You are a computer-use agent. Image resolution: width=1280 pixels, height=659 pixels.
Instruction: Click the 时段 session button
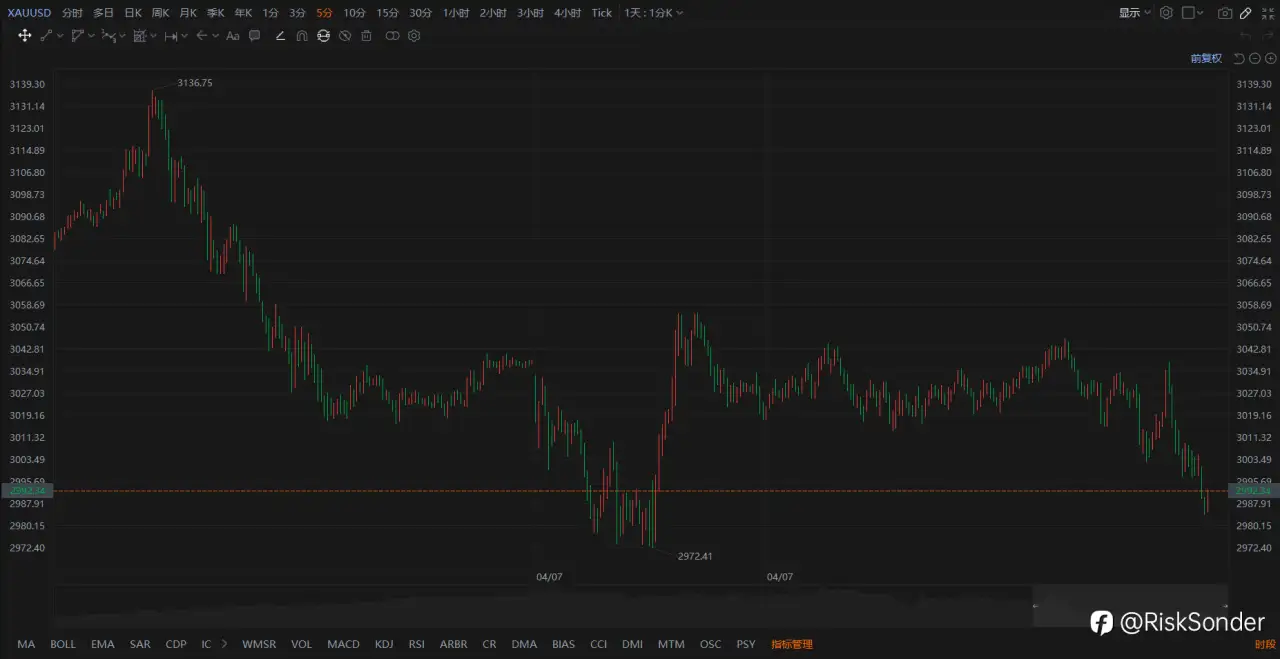pos(1265,645)
